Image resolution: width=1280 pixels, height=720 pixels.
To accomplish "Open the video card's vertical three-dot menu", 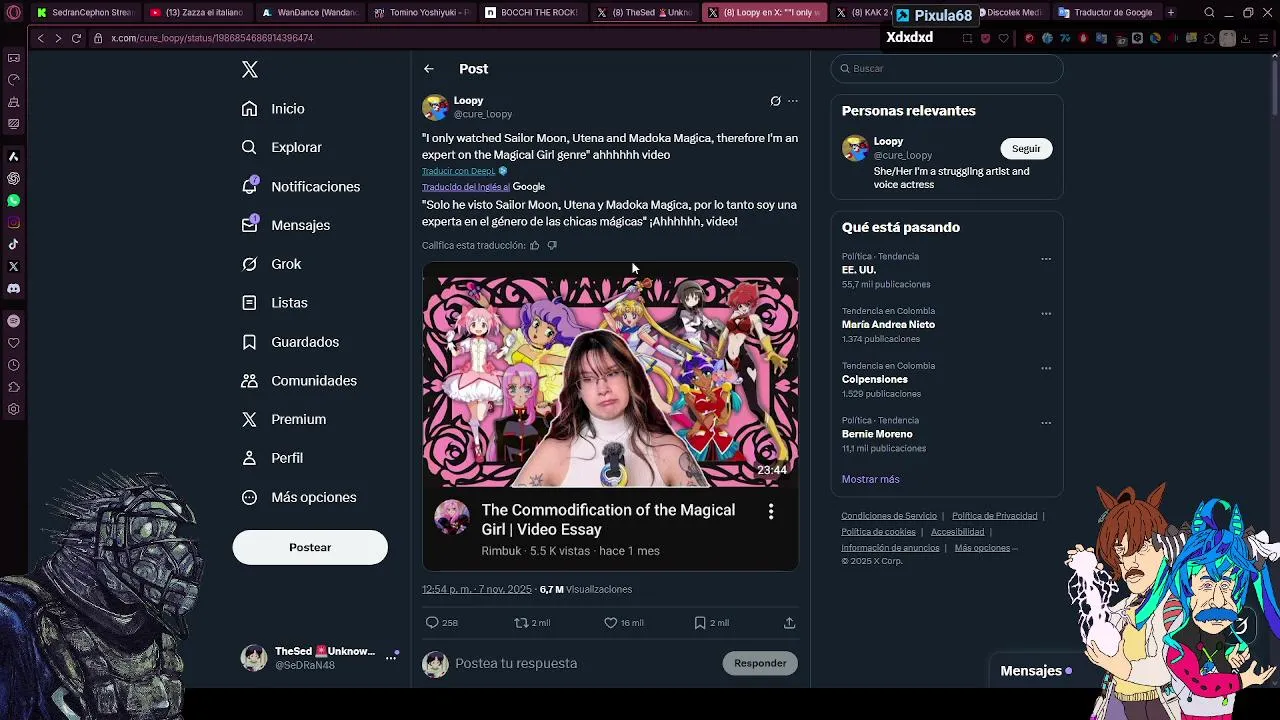I will tap(771, 512).
